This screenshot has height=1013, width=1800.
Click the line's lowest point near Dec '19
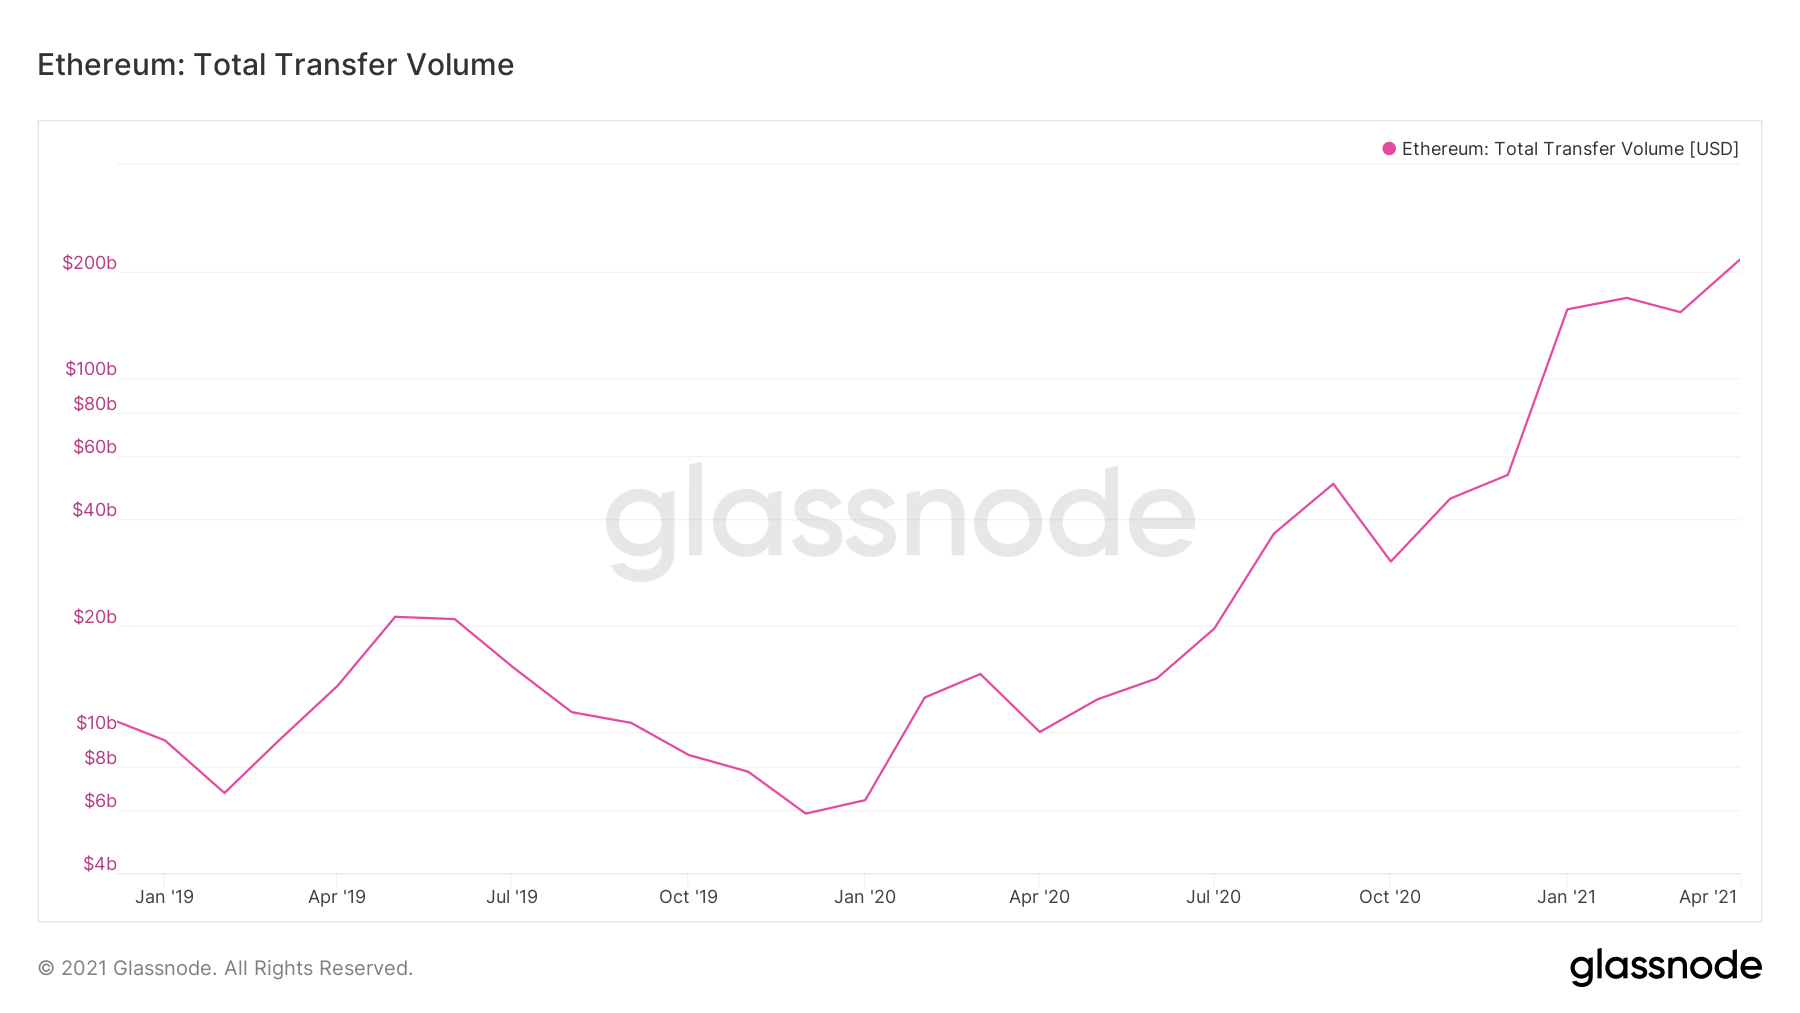point(806,813)
